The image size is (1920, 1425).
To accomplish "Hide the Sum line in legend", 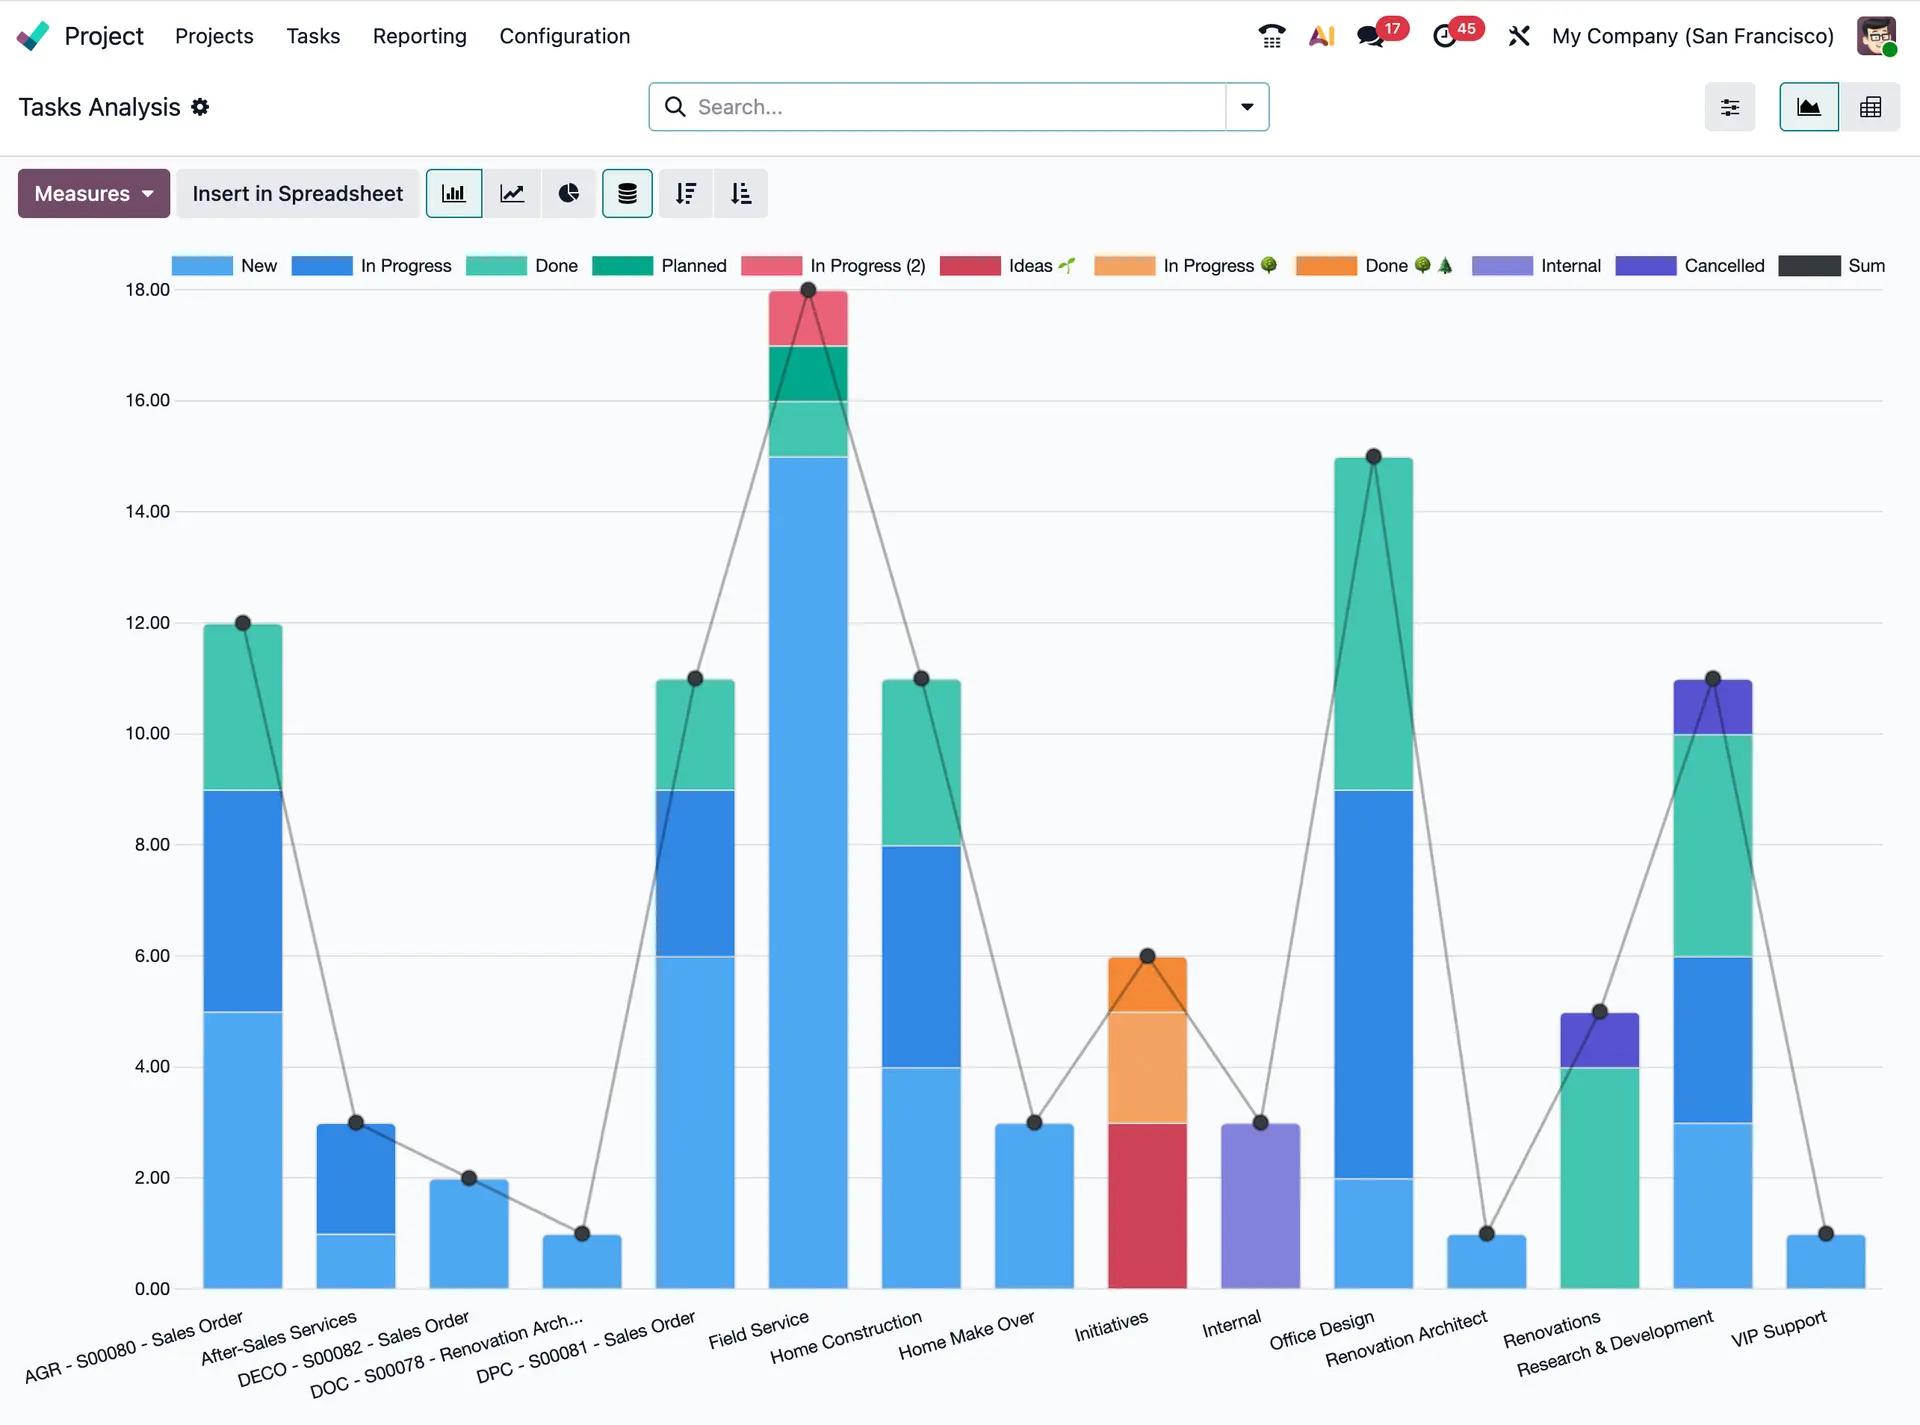I will click(x=1865, y=266).
